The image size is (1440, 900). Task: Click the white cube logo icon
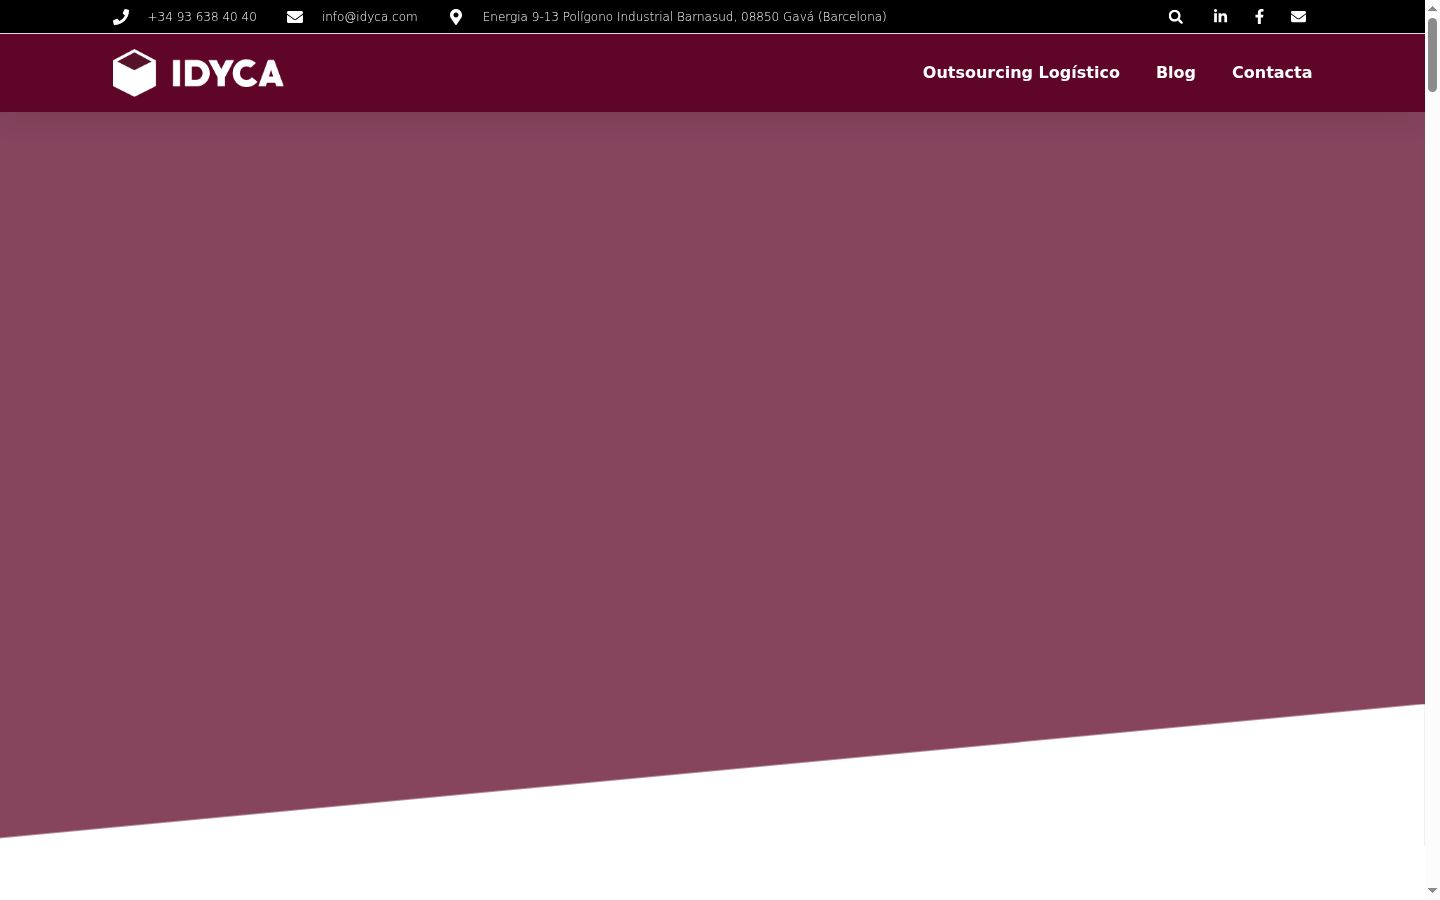[x=135, y=73]
